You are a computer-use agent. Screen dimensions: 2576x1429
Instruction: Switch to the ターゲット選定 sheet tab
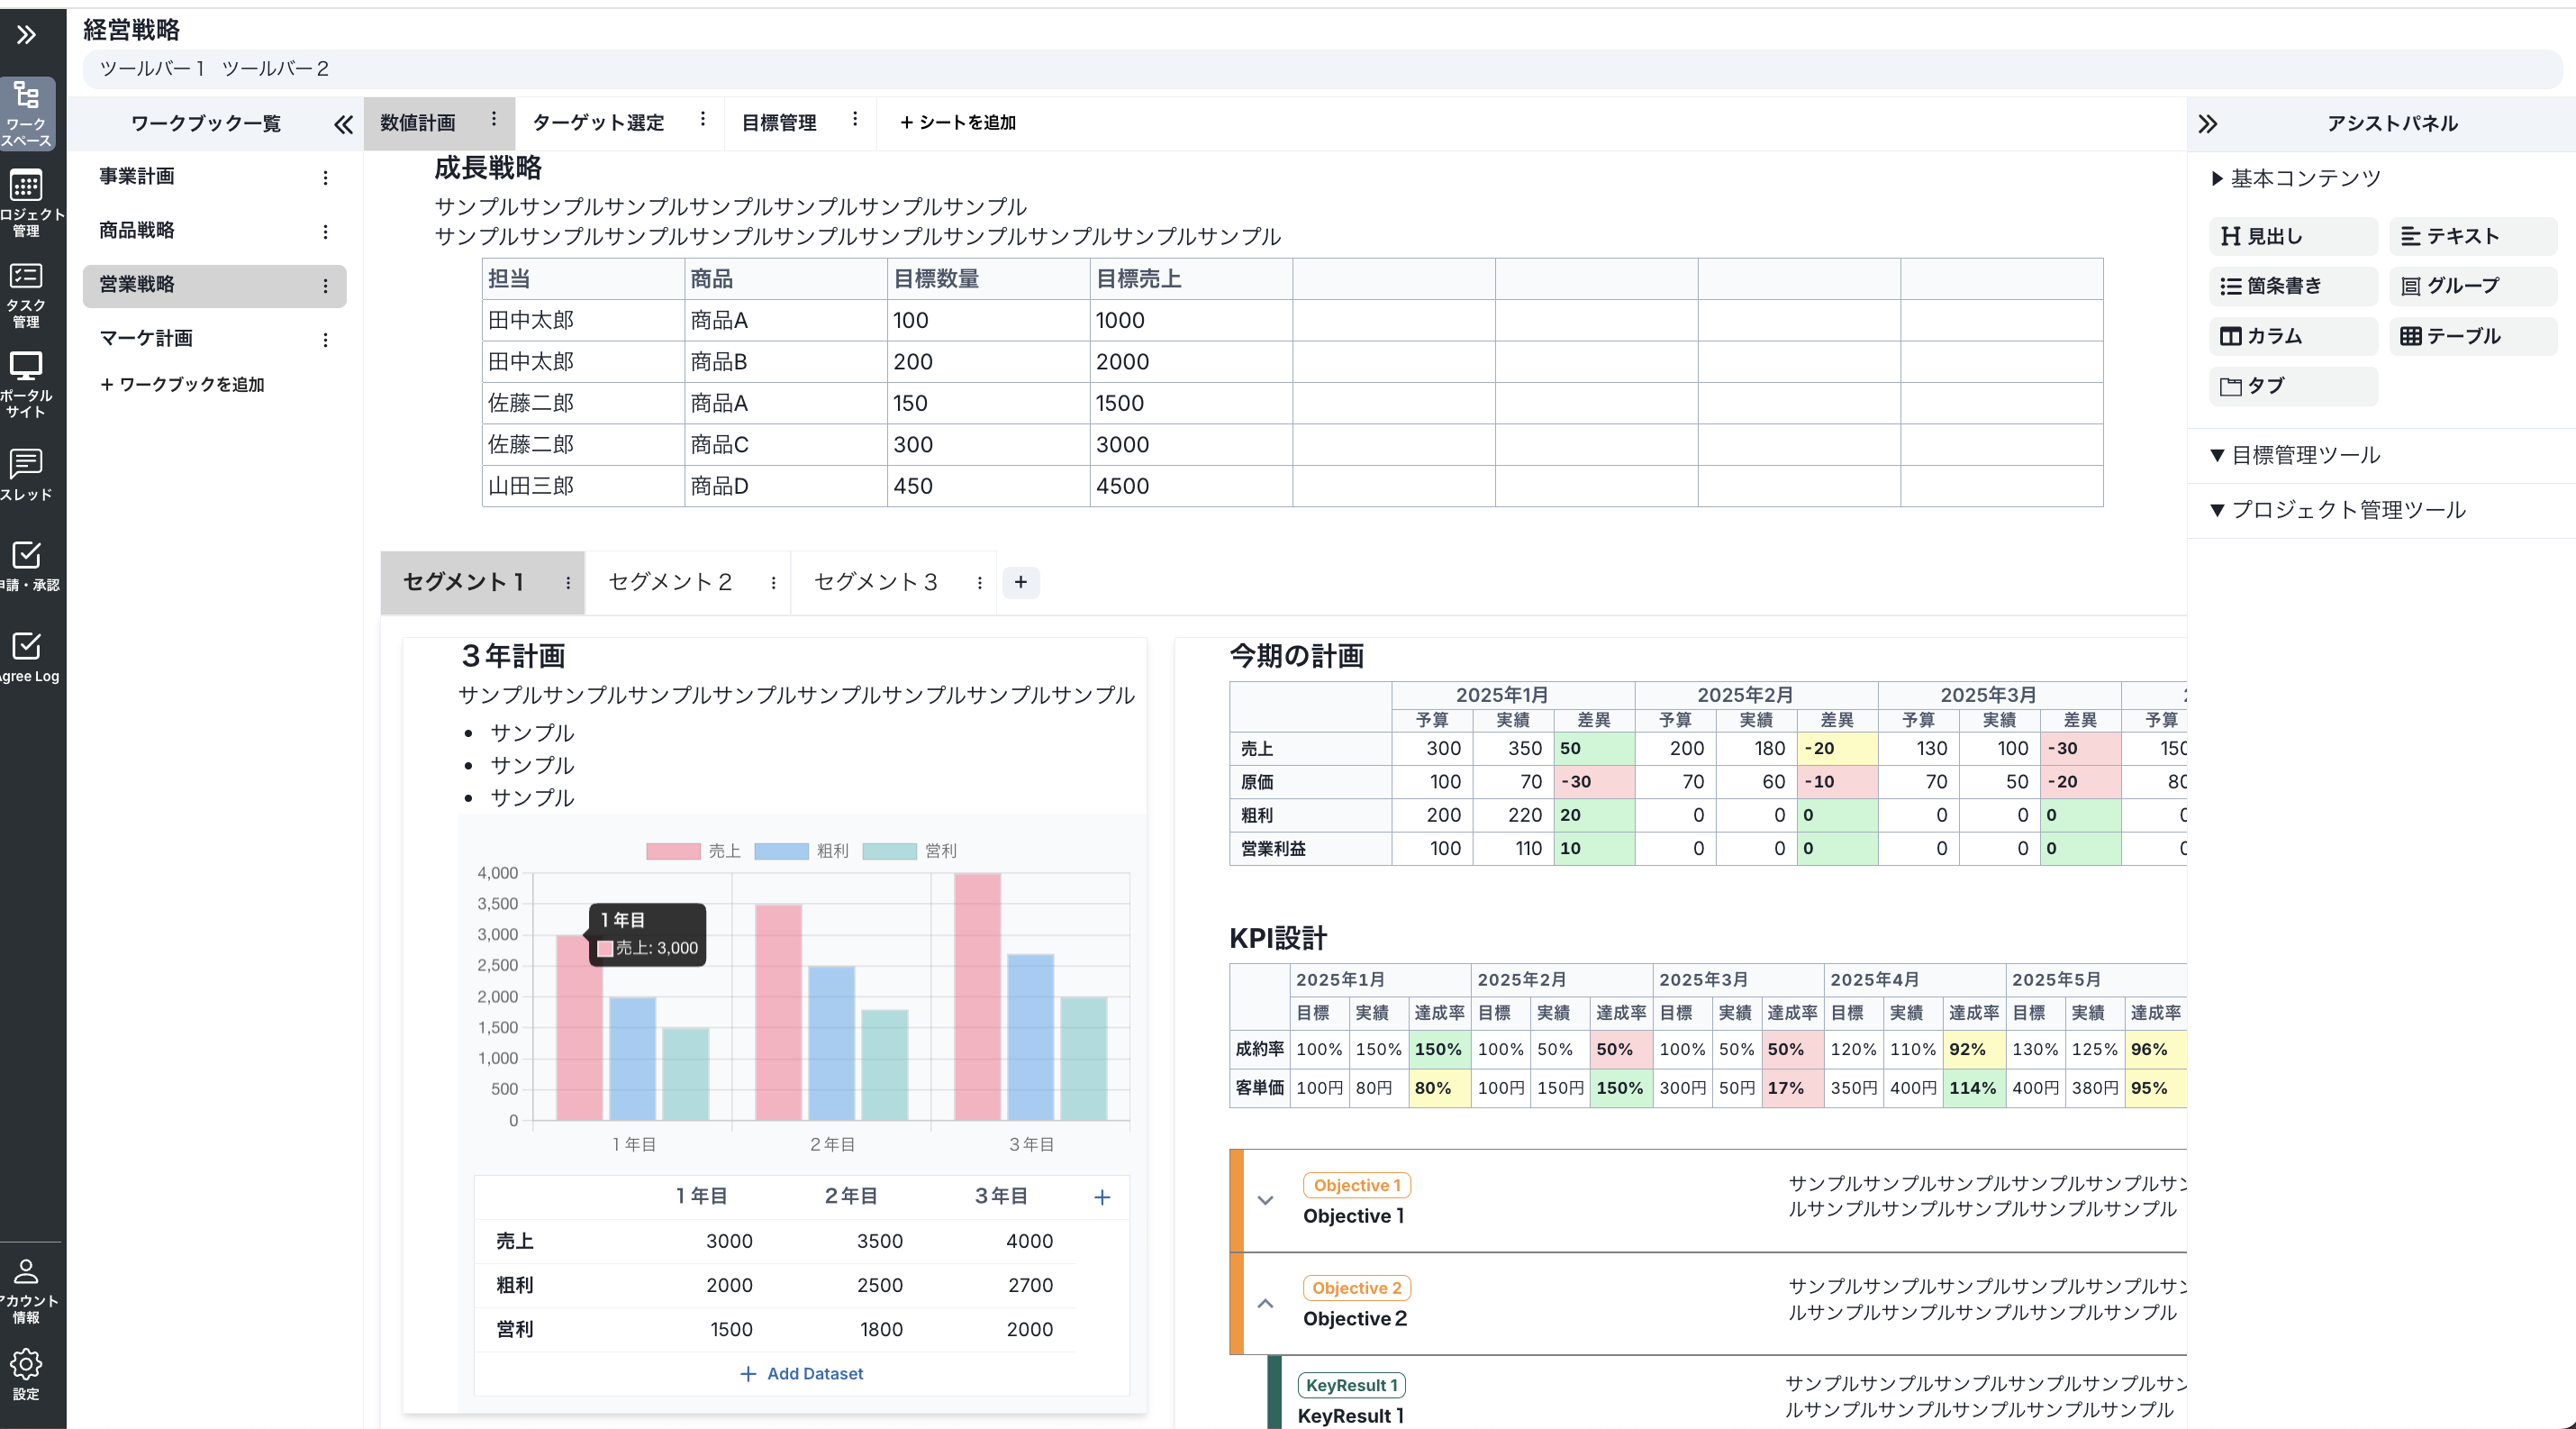(x=598, y=123)
